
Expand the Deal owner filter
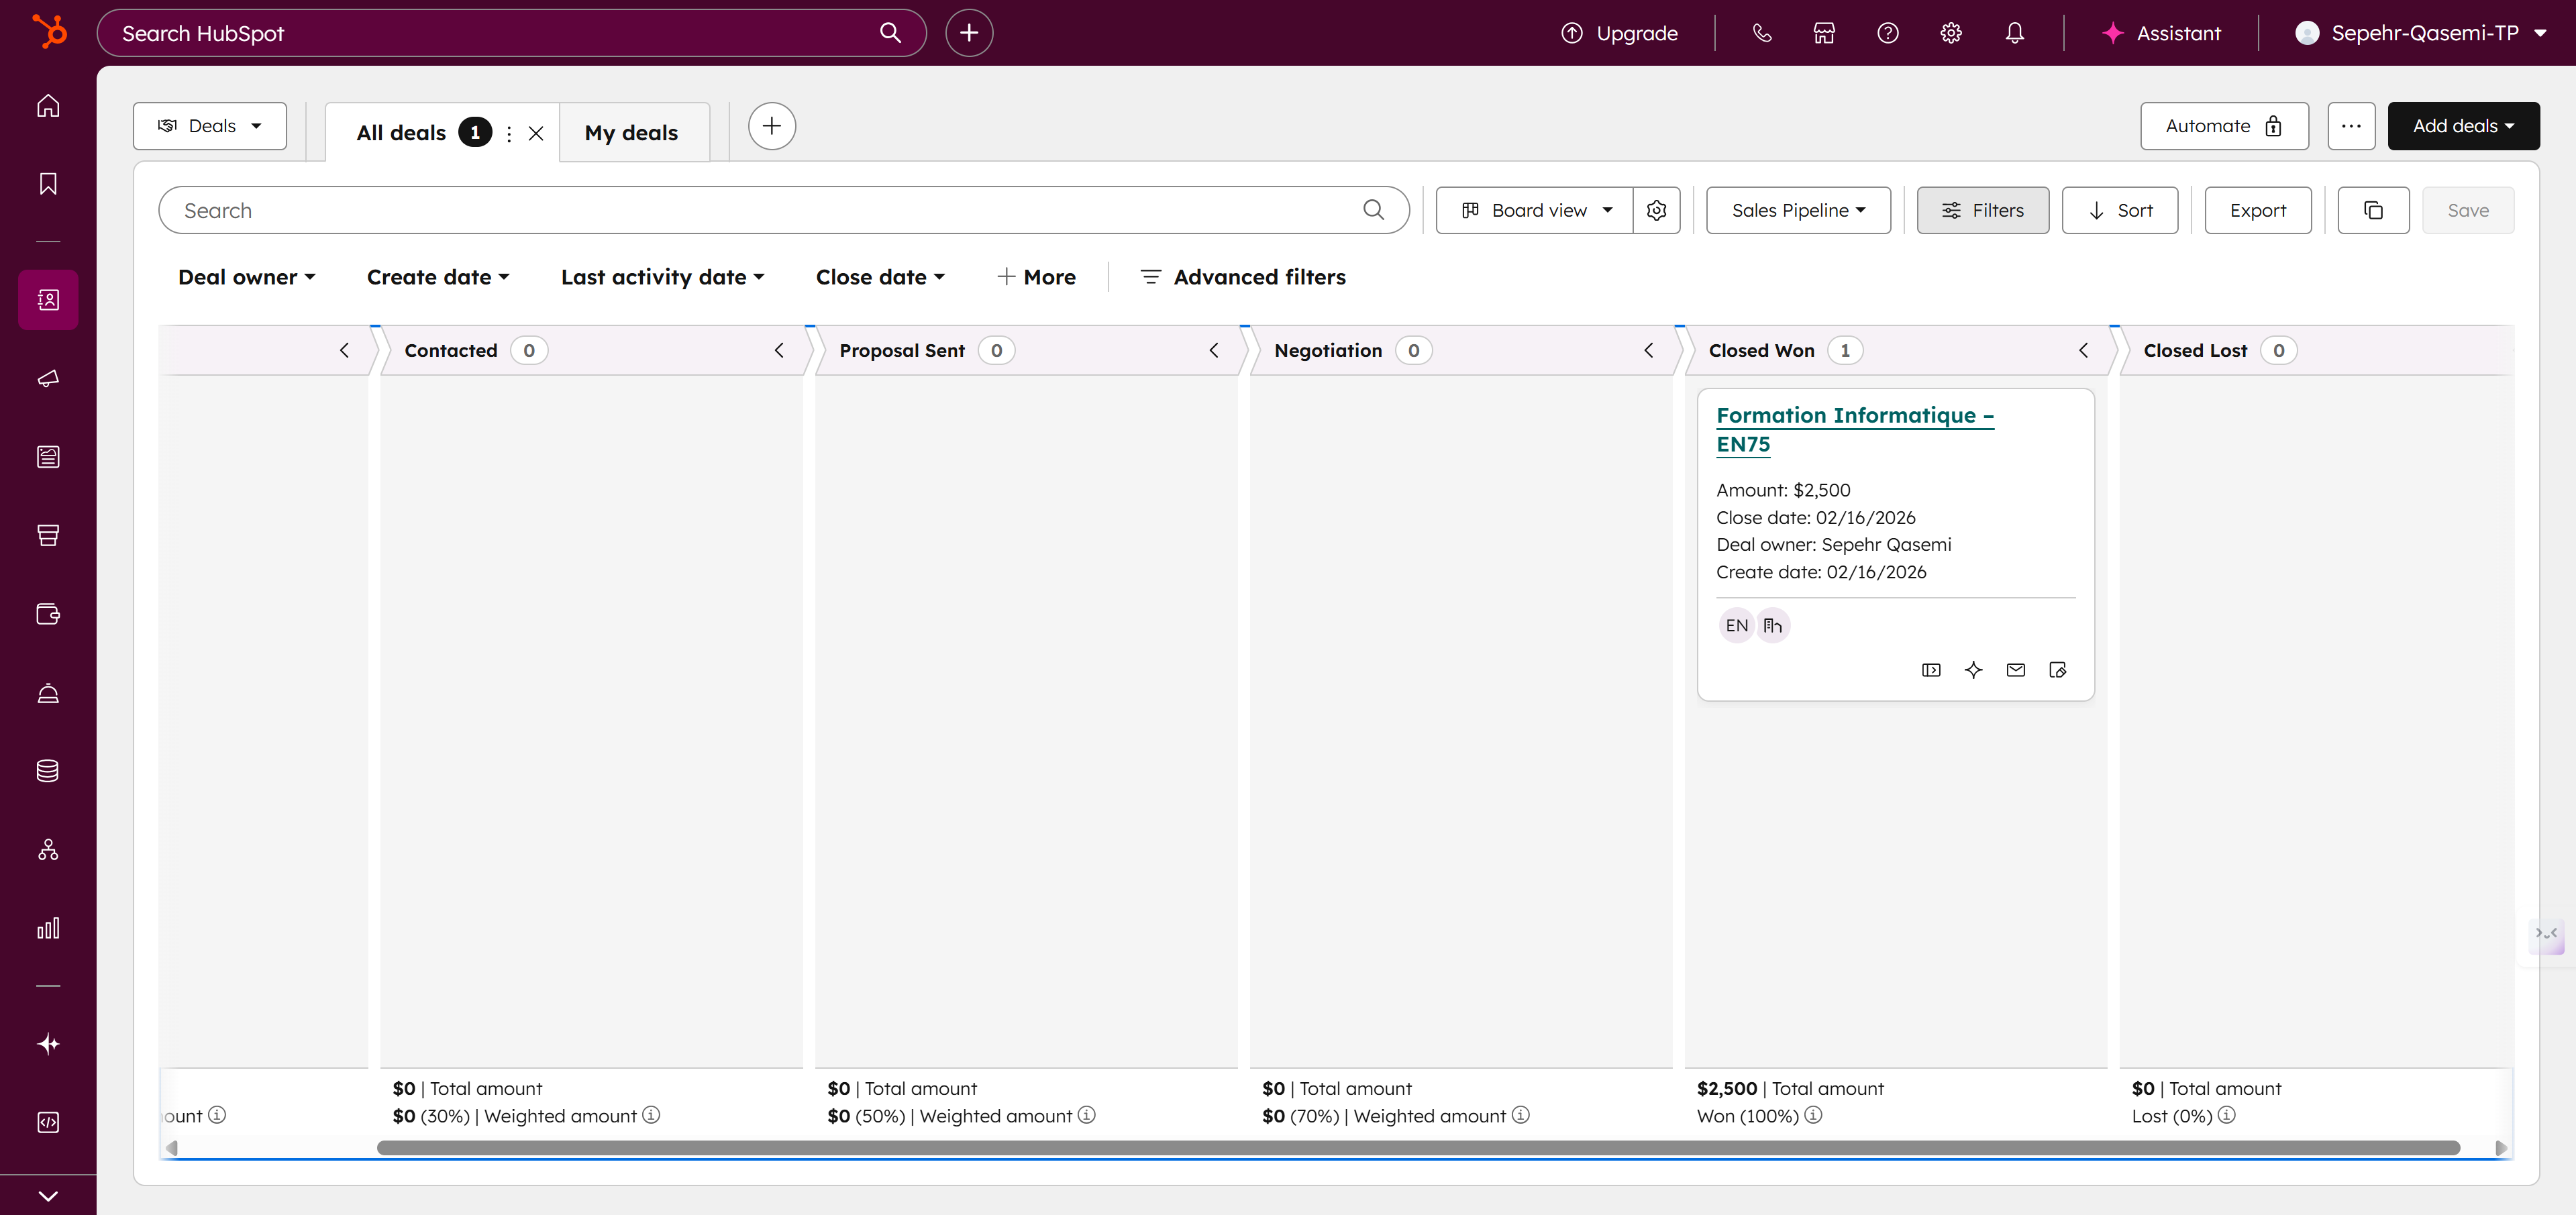(246, 277)
